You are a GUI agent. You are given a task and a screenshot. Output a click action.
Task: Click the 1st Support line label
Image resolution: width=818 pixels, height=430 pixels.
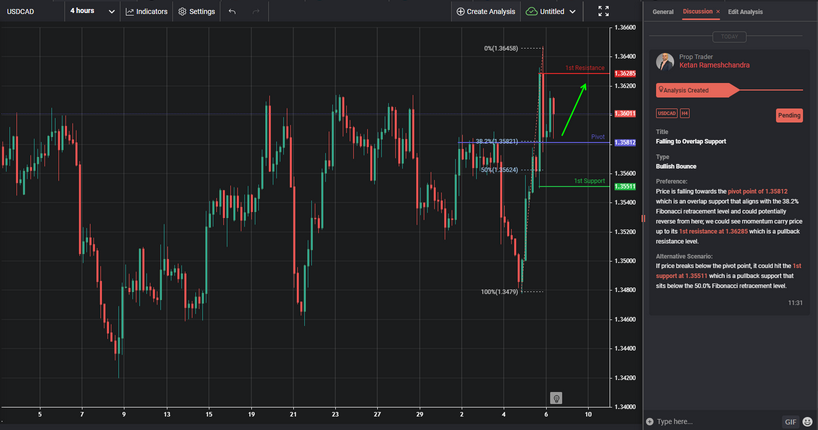590,181
